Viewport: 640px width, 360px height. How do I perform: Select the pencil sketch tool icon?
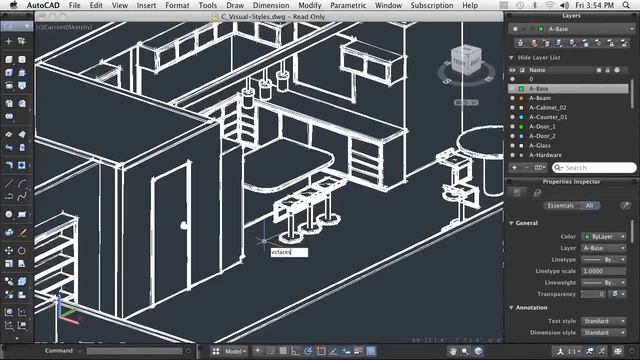pyautogui.click(x=22, y=233)
